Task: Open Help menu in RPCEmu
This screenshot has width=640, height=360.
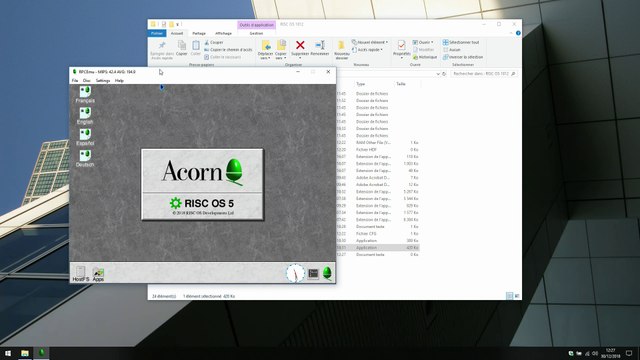Action: point(119,81)
